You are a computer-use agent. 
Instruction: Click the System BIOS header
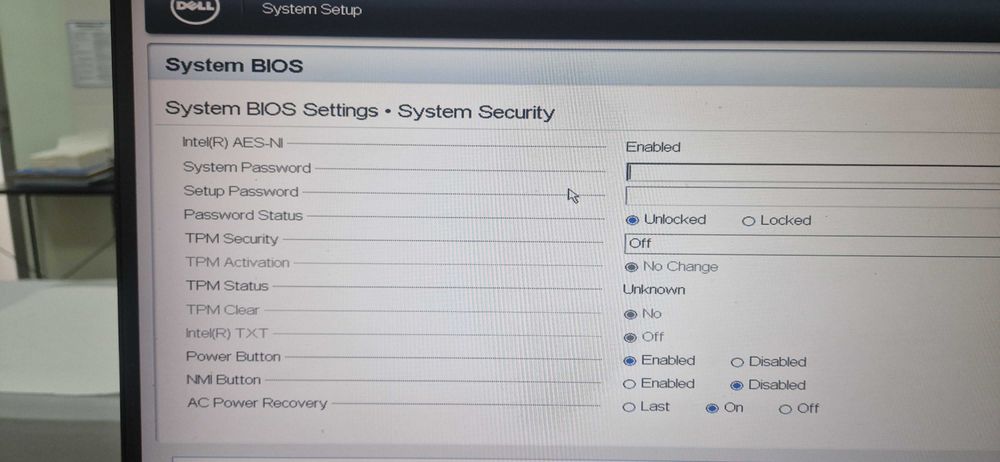click(x=234, y=66)
